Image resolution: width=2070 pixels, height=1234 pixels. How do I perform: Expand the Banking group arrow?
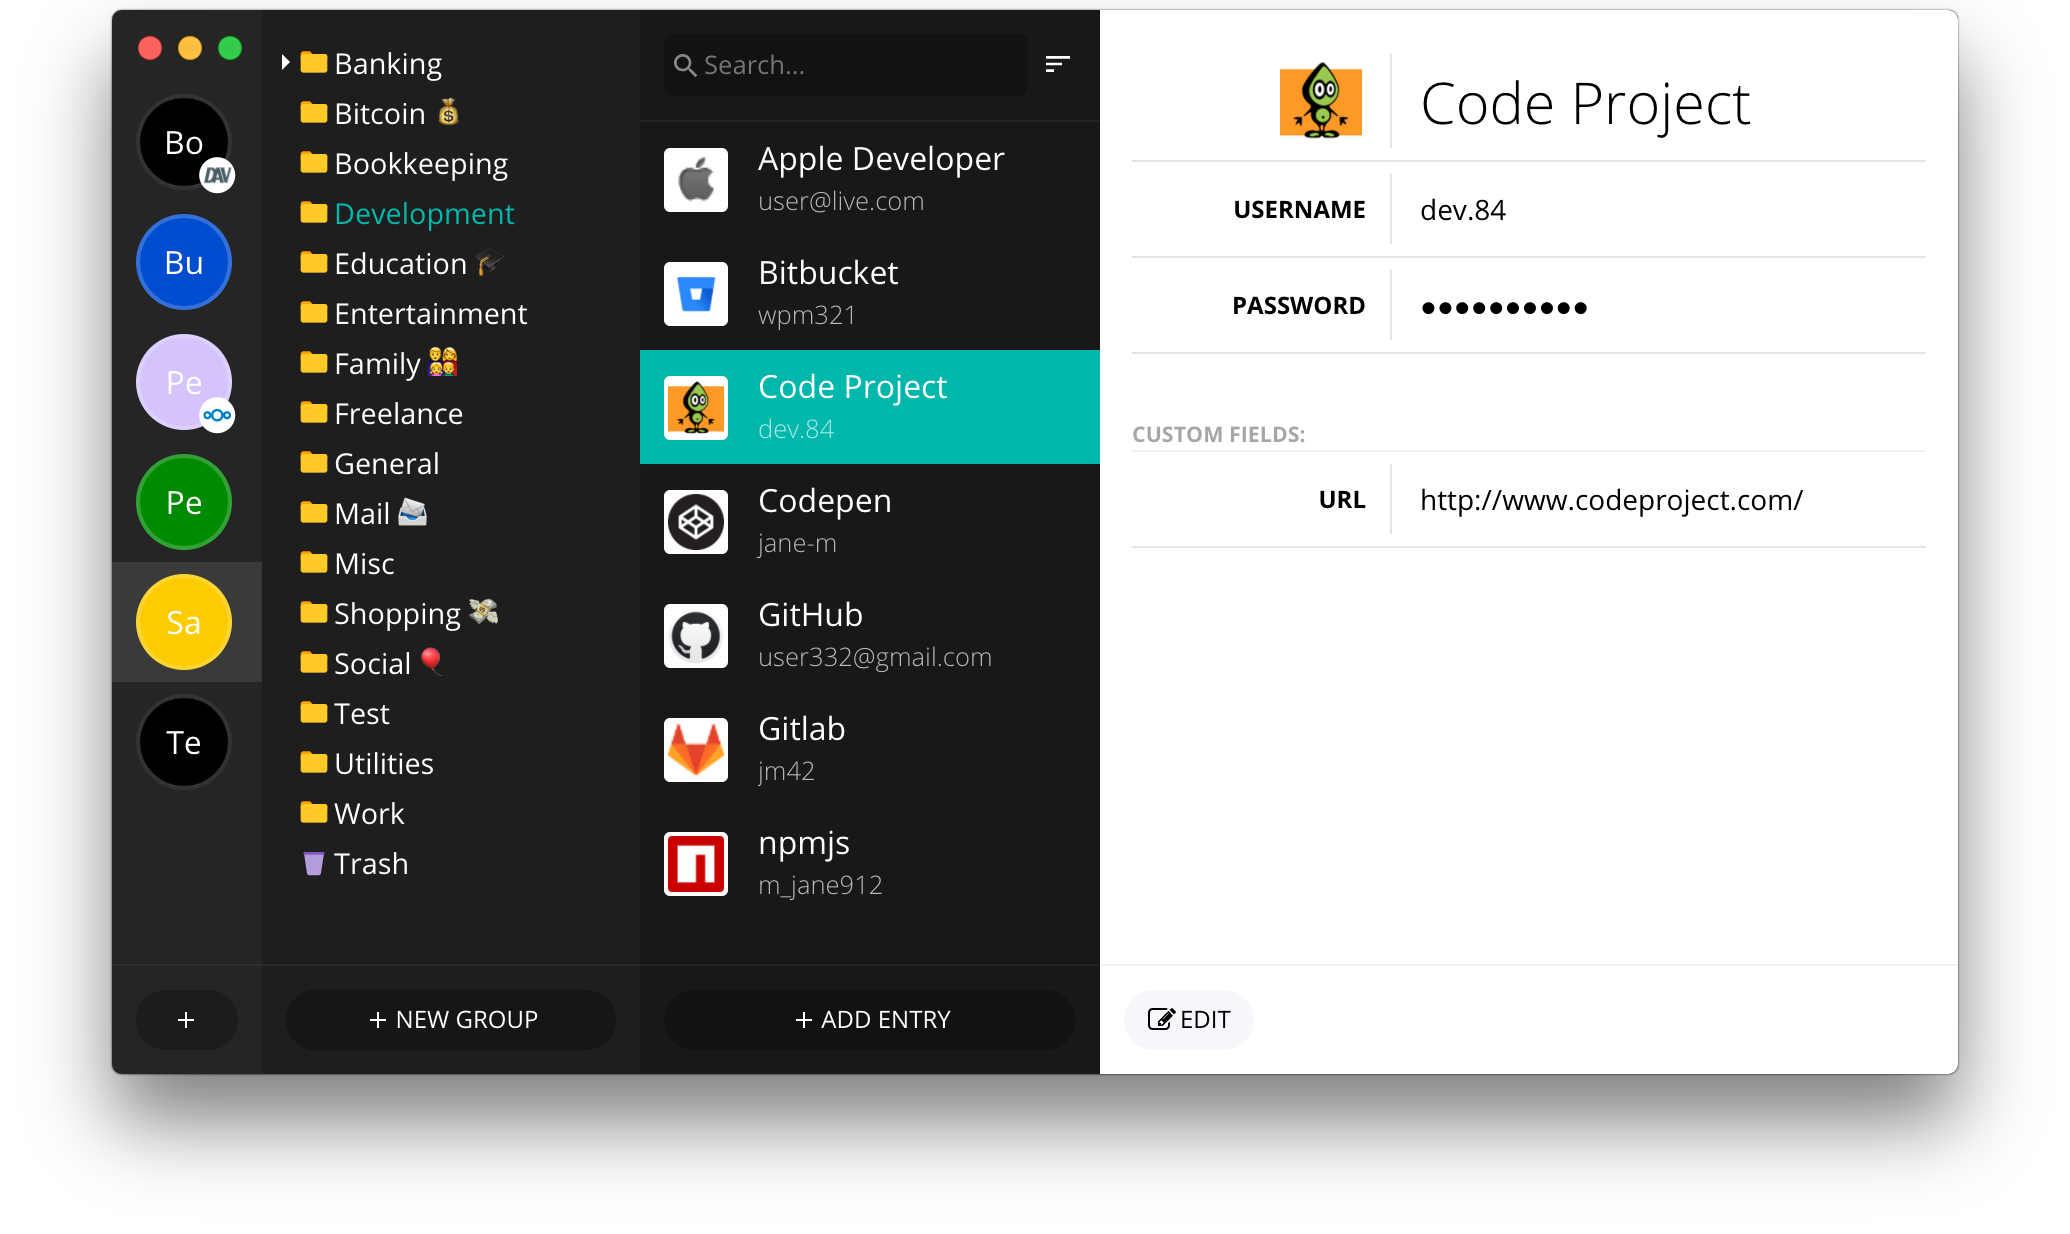pos(285,63)
